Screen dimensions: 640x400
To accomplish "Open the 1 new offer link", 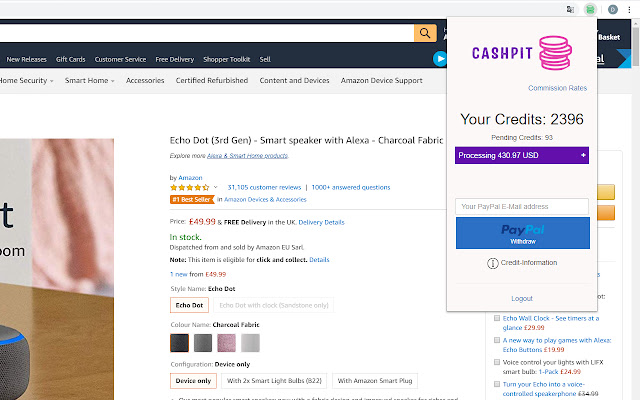I will coord(178,275).
